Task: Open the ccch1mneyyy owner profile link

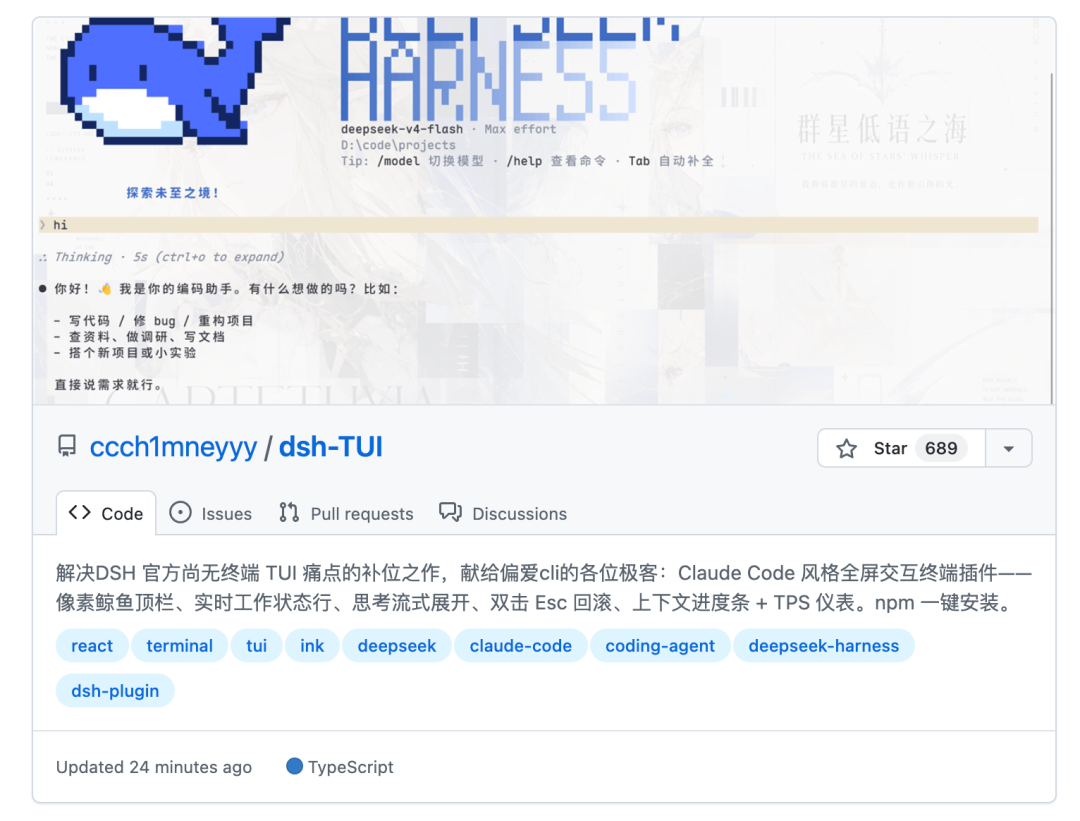Action: 173,447
